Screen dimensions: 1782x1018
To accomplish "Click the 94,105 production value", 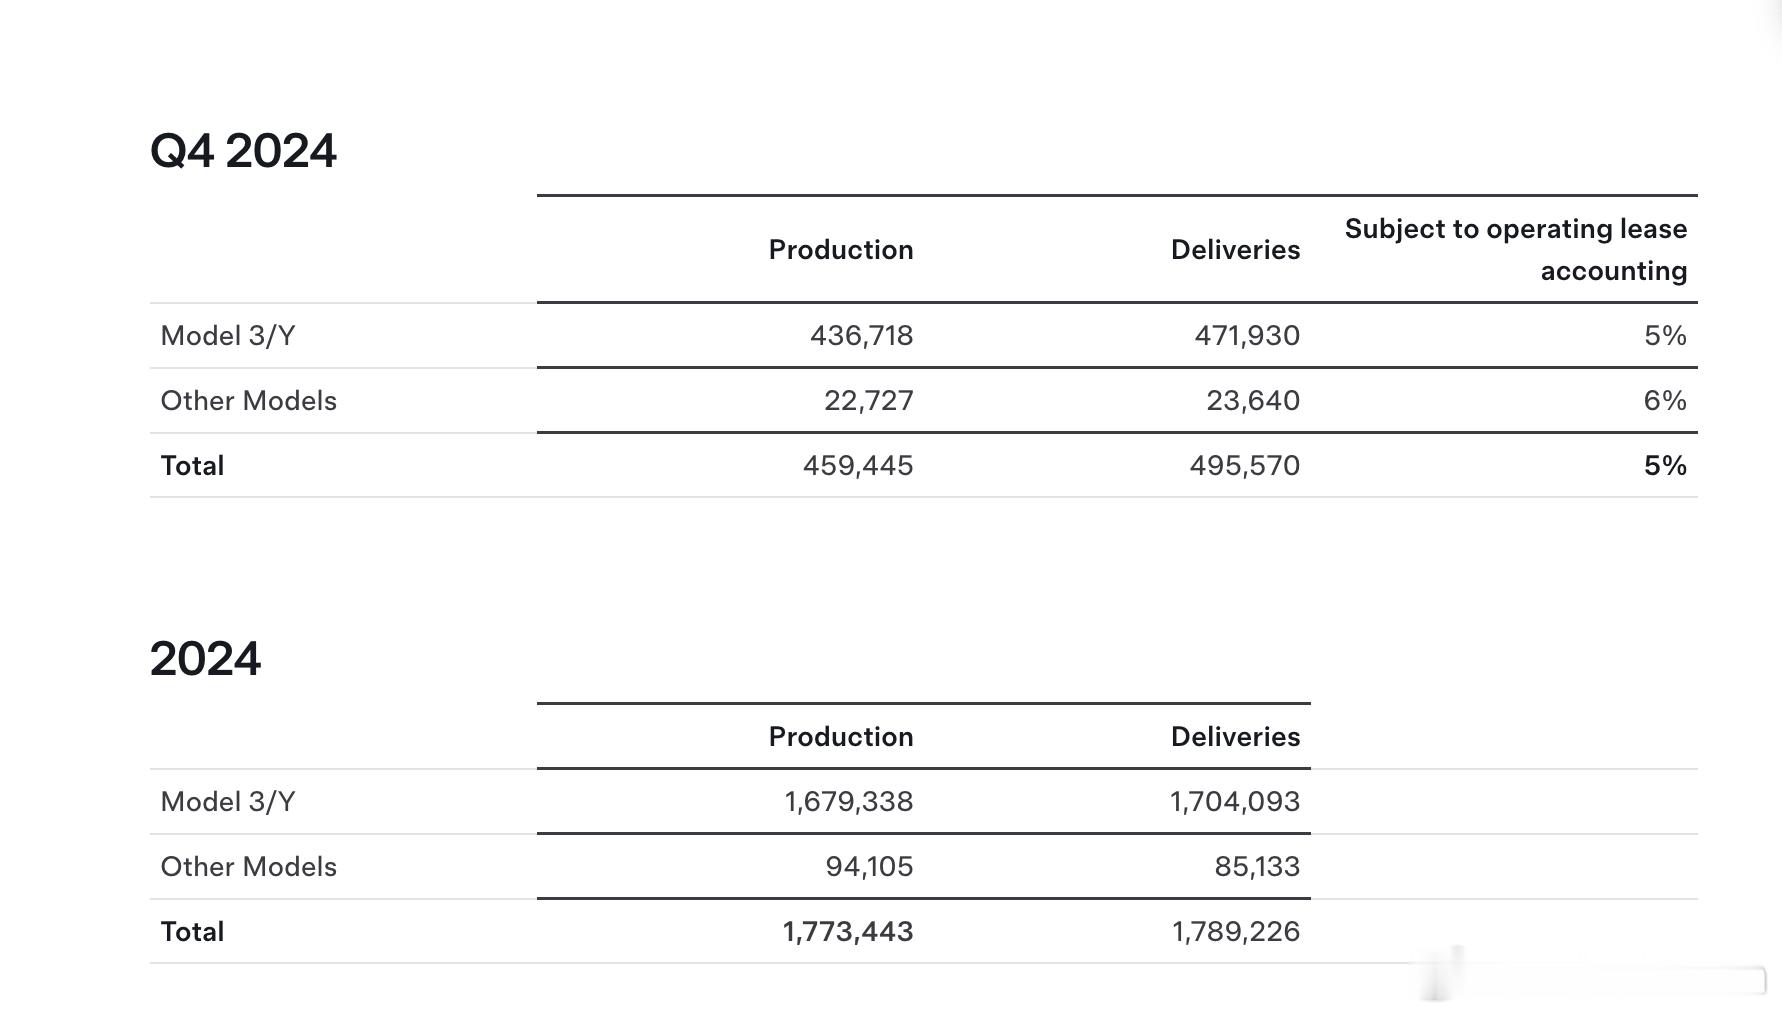I will point(869,867).
